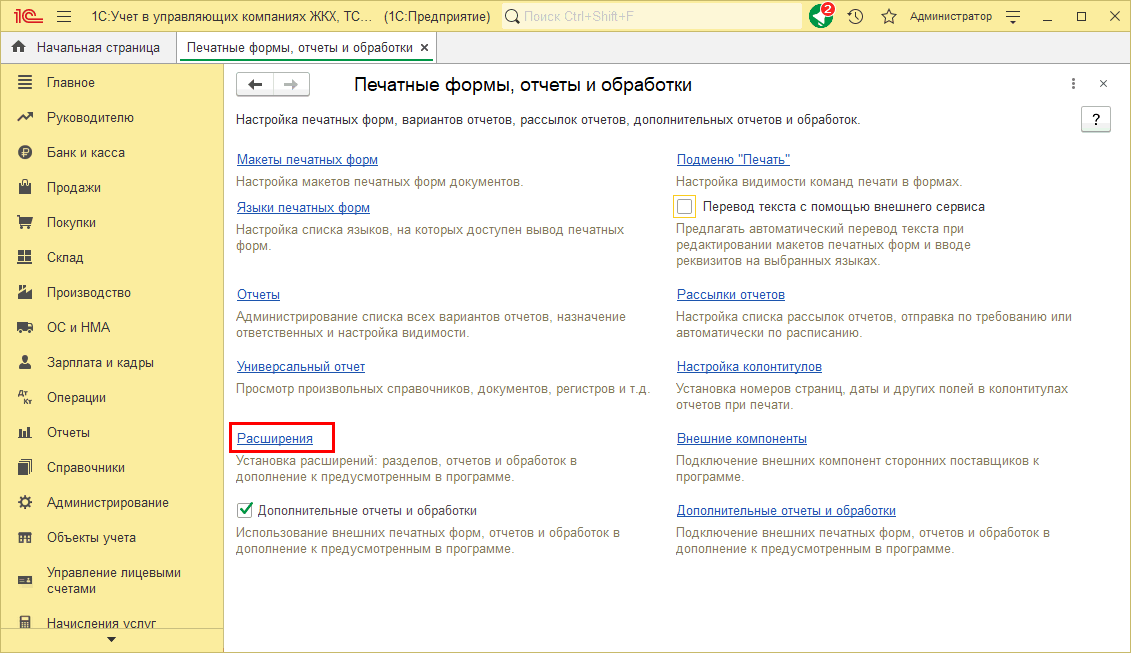Open the Склад section

click(65, 257)
